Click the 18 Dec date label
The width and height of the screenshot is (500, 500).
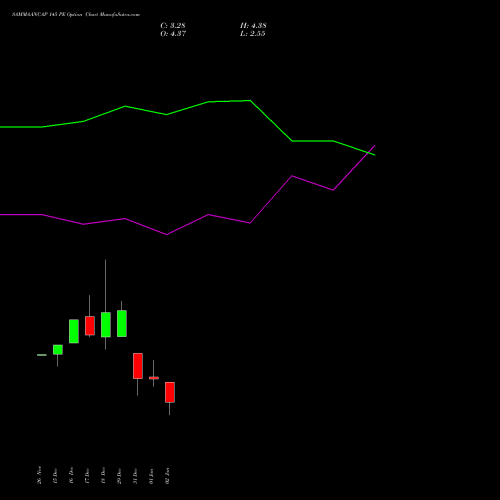[x=103, y=476]
